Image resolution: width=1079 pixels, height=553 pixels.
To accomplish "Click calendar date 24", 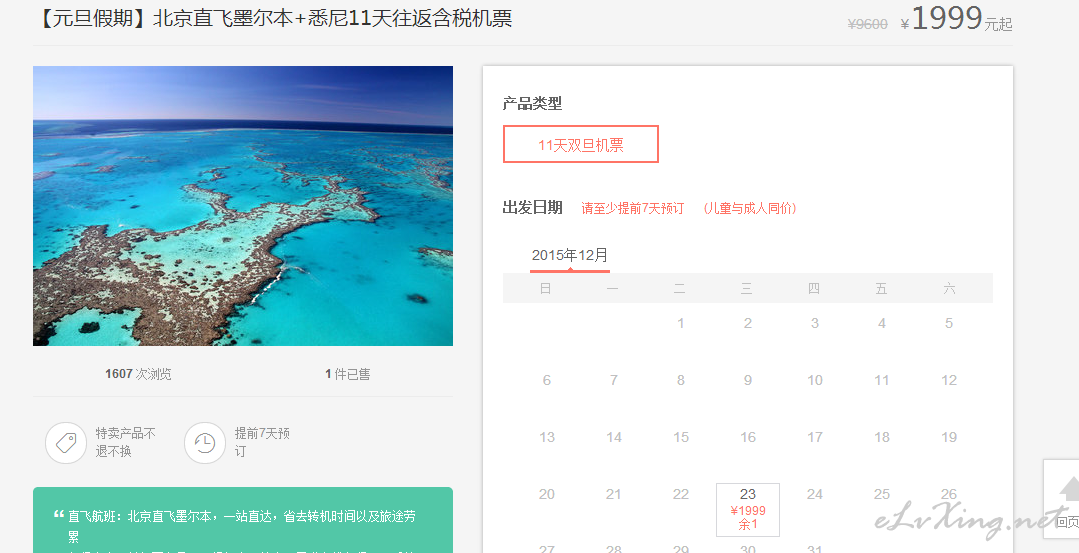I will tap(815, 495).
